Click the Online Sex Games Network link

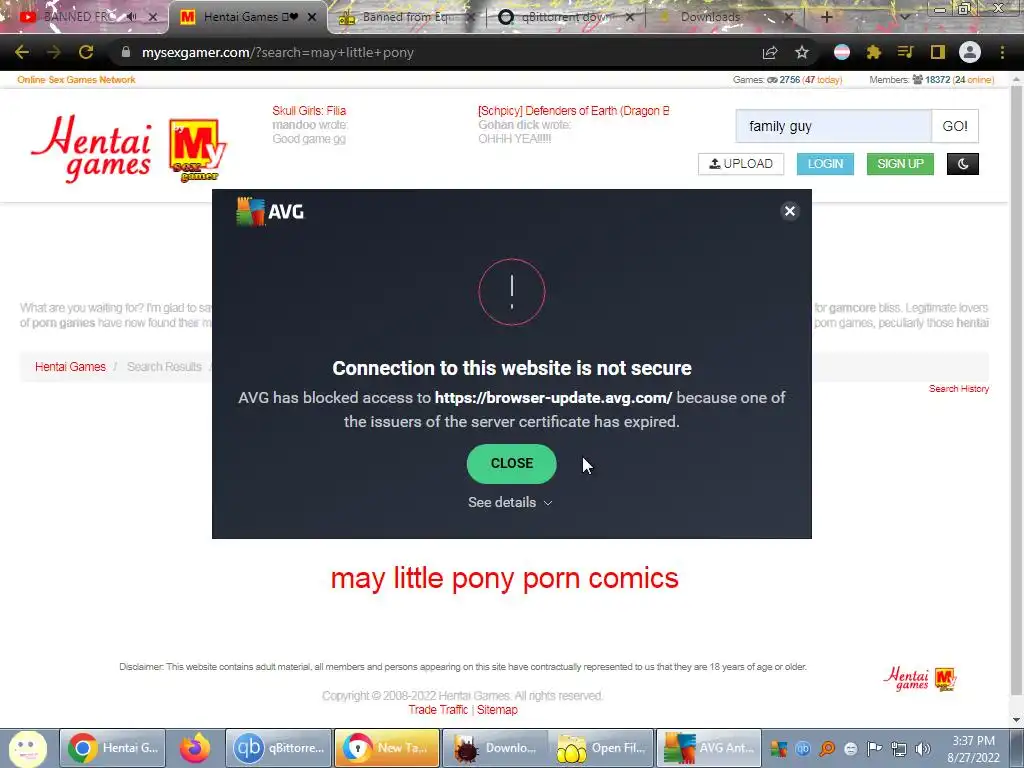pyautogui.click(x=76, y=80)
